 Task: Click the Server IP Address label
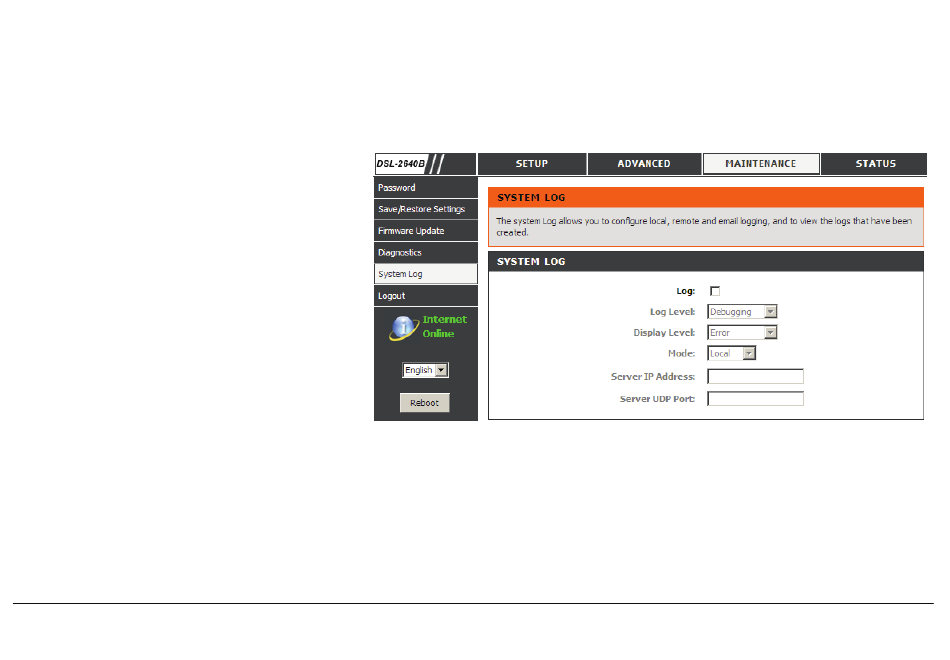coord(653,376)
